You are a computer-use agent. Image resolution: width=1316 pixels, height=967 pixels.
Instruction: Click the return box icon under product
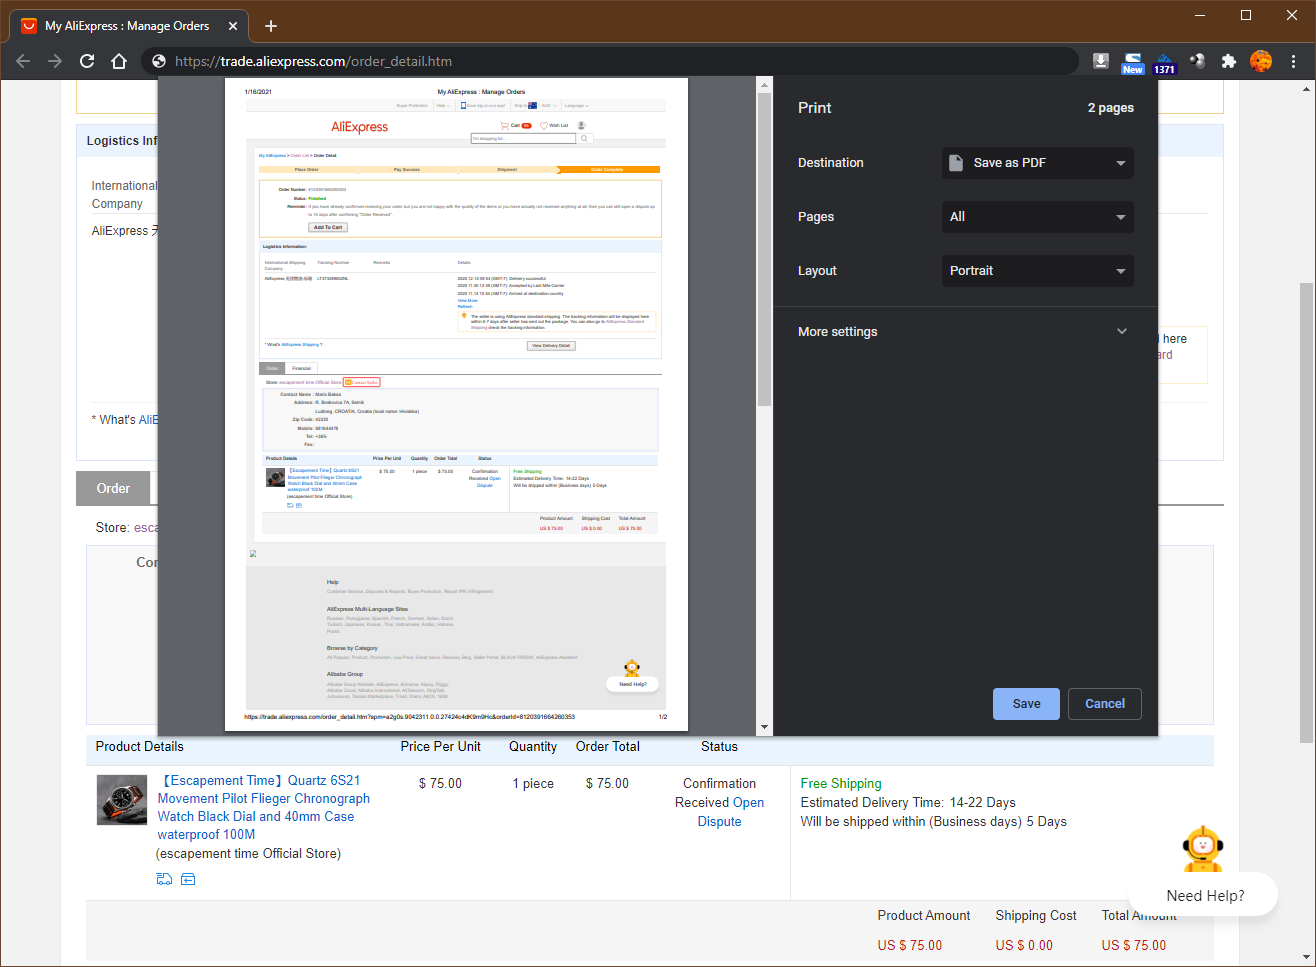pos(188,879)
